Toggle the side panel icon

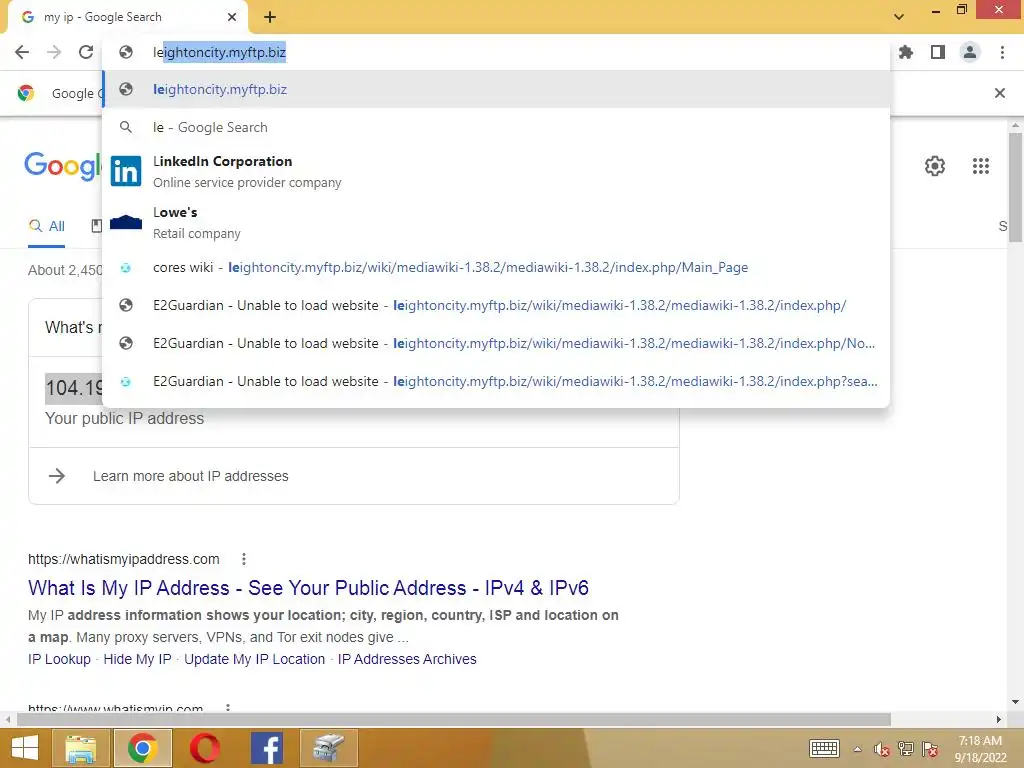(938, 52)
